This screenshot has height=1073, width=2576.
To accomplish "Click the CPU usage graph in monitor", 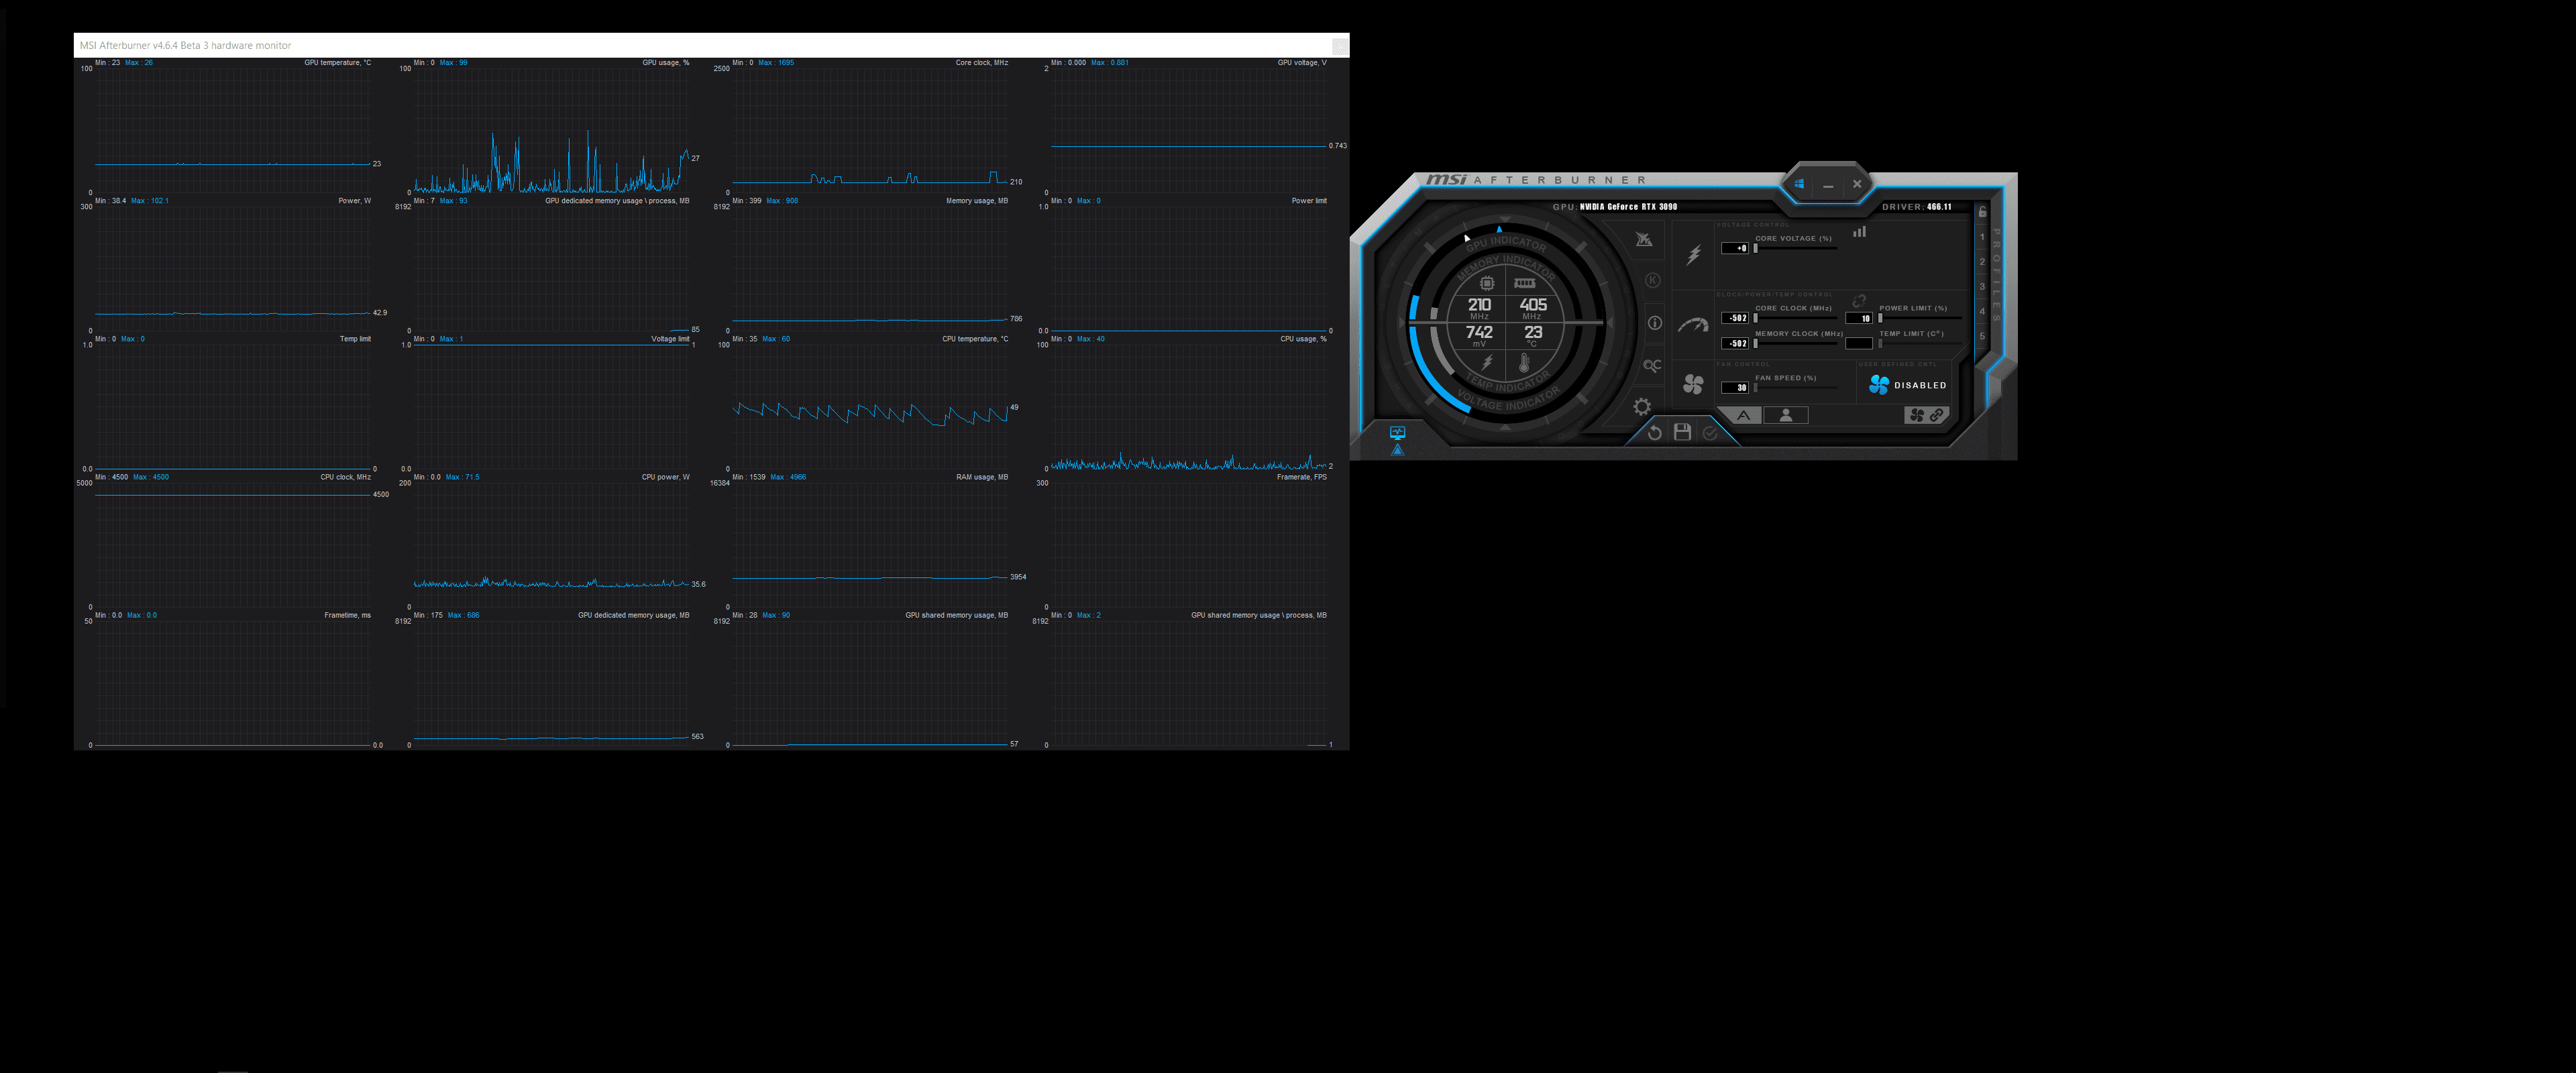I will click(x=1188, y=406).
